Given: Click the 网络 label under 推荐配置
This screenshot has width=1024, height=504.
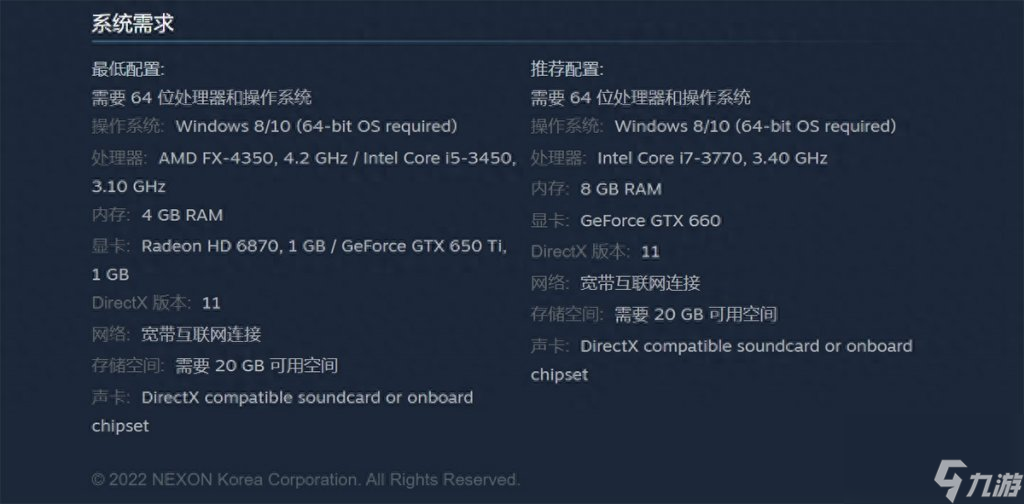Looking at the screenshot, I should [x=550, y=282].
